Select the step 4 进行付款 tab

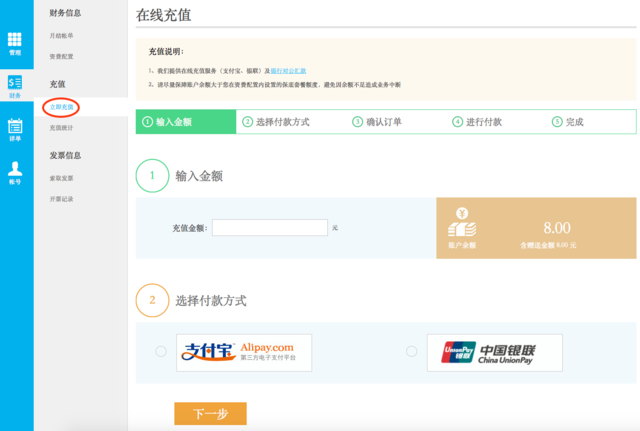477,122
